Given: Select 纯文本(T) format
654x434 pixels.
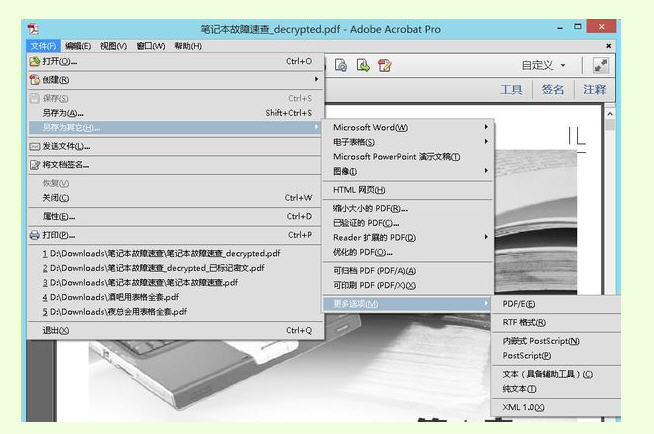Looking at the screenshot, I should point(556,389).
